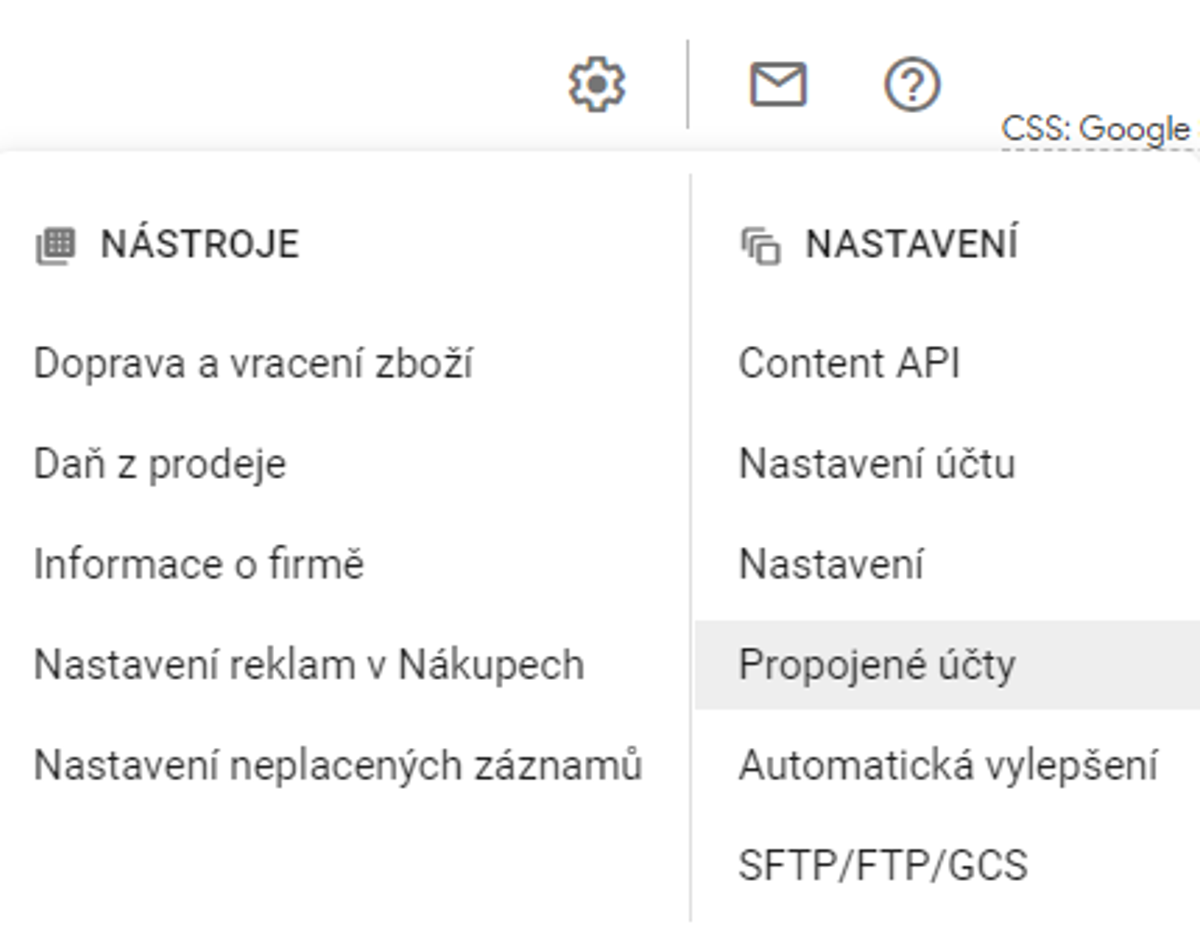Click the Nastavení stacked squares icon
Screen dimensions: 1200x927
click(x=760, y=245)
